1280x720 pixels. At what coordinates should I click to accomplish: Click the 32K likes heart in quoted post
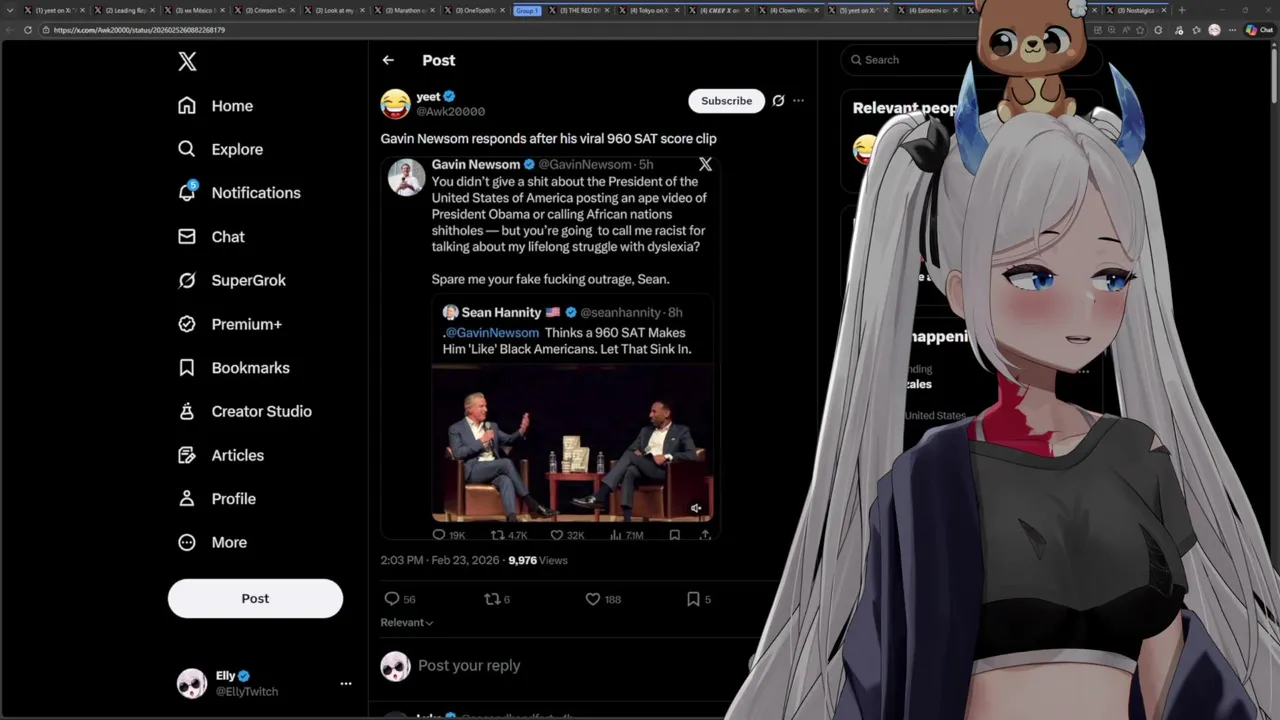(557, 535)
